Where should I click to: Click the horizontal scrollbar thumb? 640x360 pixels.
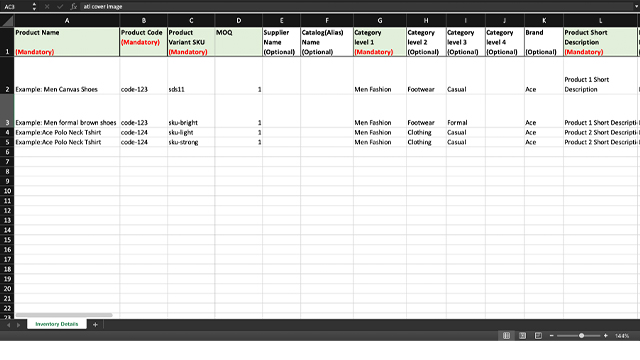pos(64,315)
